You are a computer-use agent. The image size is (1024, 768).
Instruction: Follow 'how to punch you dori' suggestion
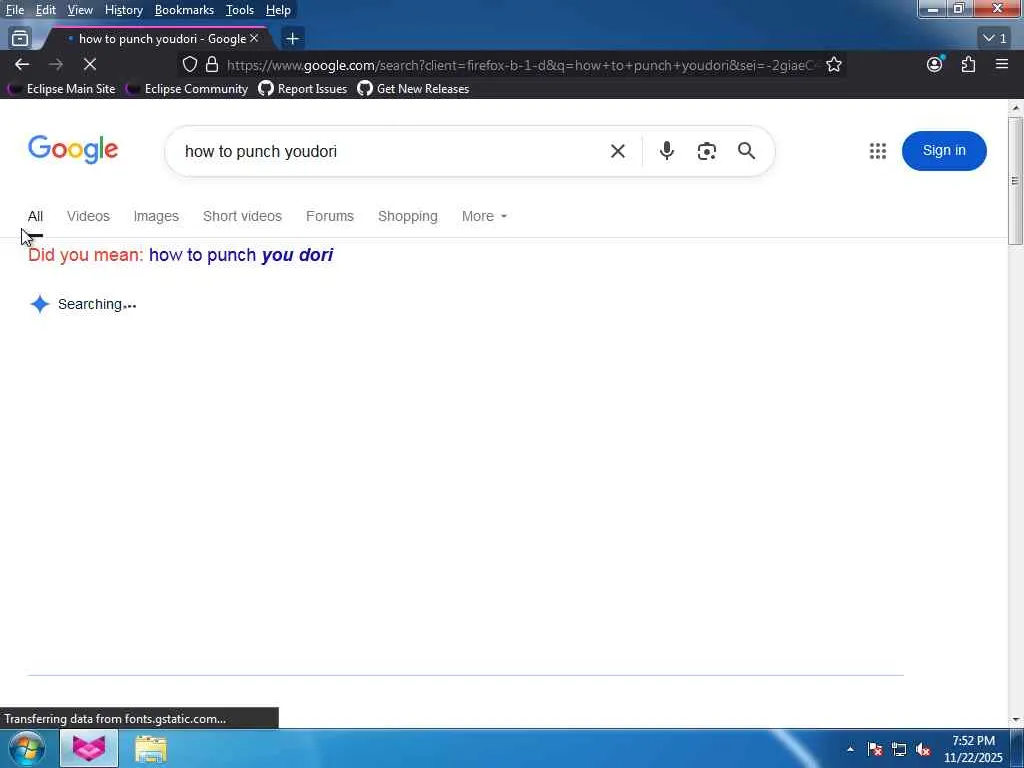(x=241, y=255)
